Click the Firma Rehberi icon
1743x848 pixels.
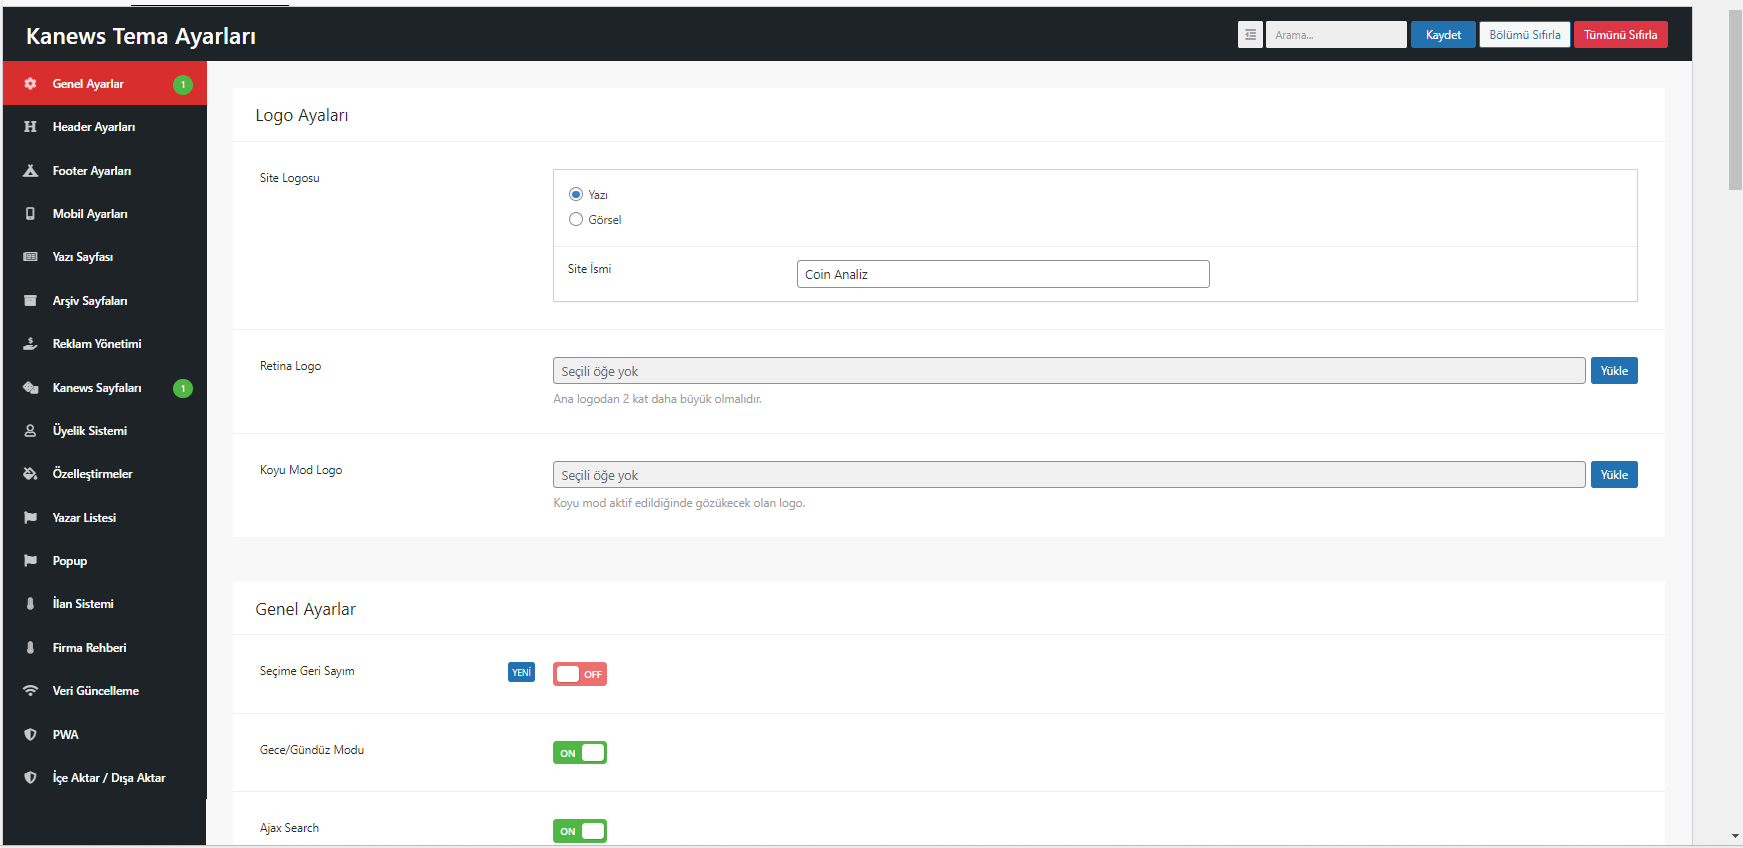pos(30,648)
